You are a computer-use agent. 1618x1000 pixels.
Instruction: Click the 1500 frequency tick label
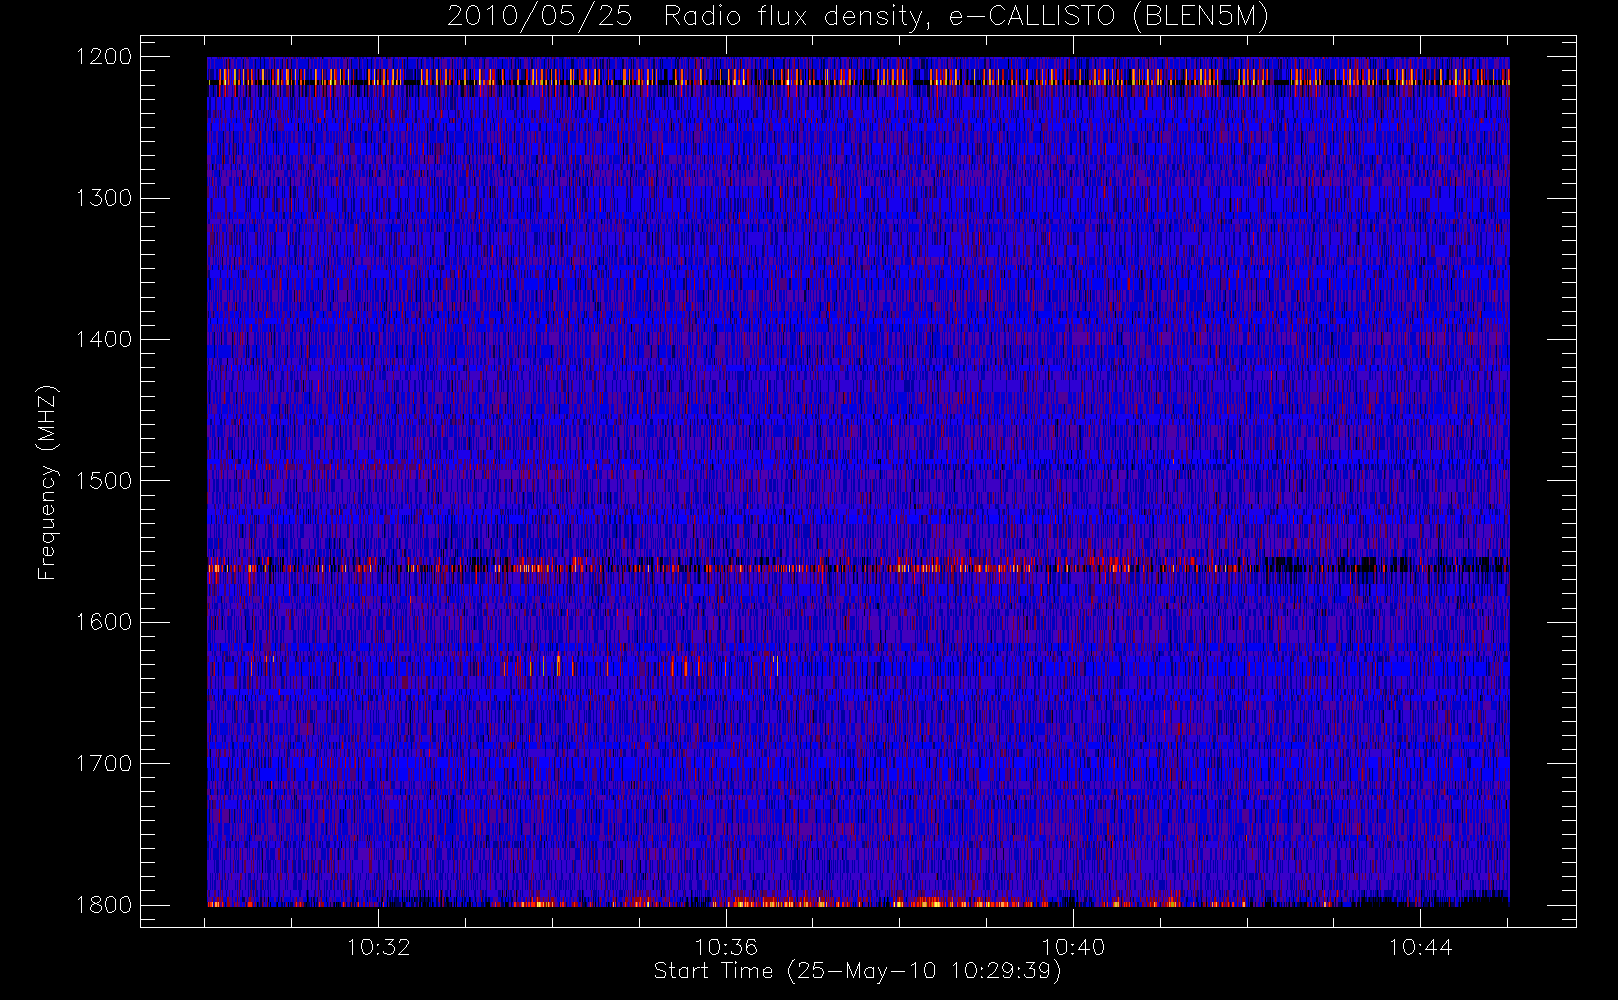(104, 481)
